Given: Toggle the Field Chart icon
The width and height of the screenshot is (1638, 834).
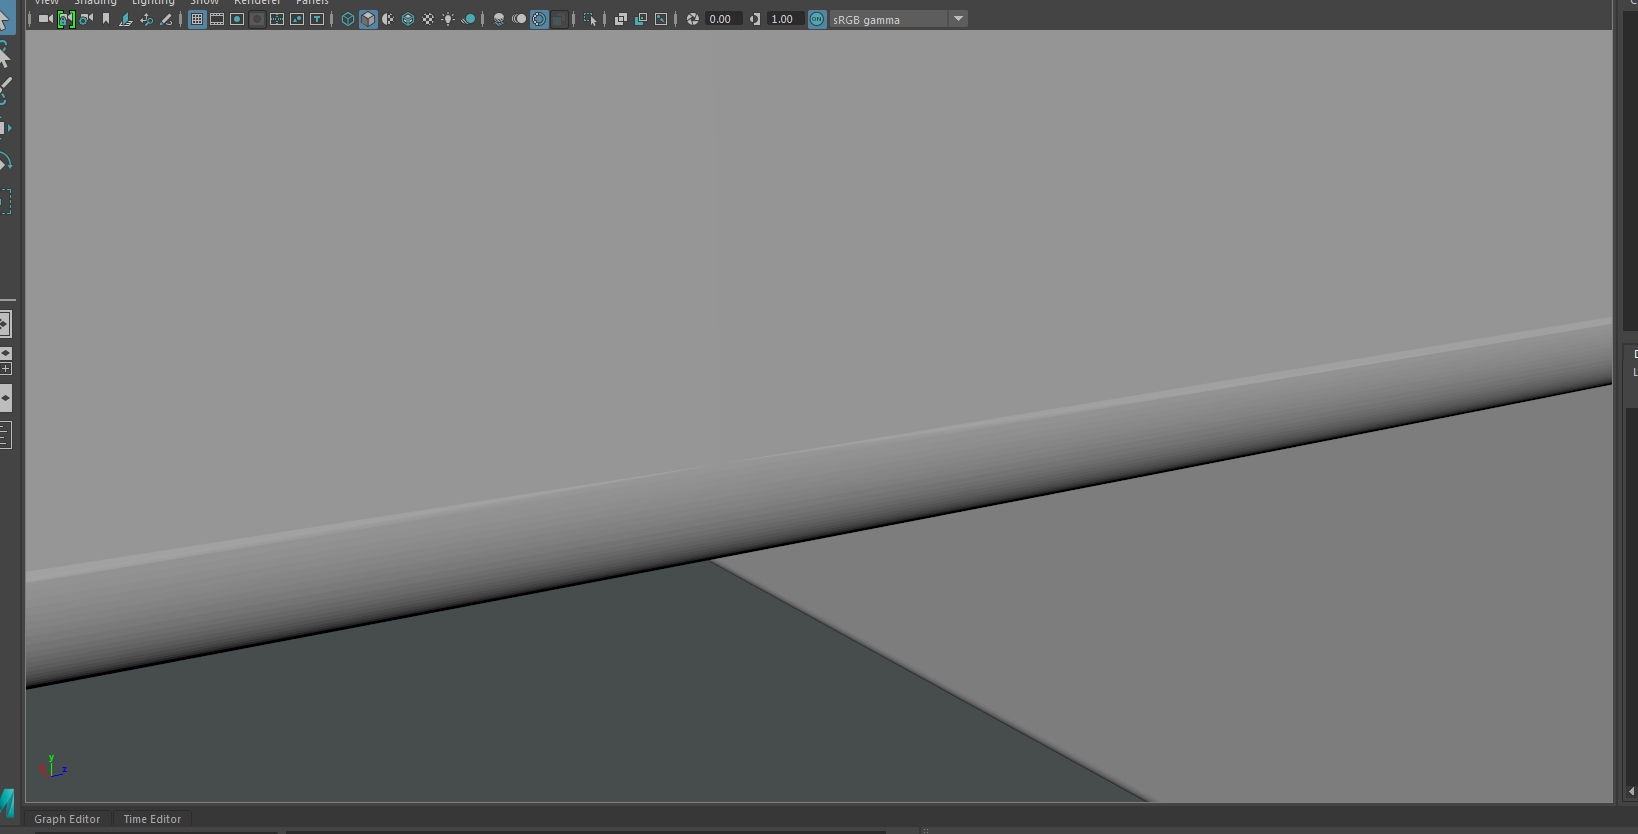Looking at the screenshot, I should (x=277, y=19).
